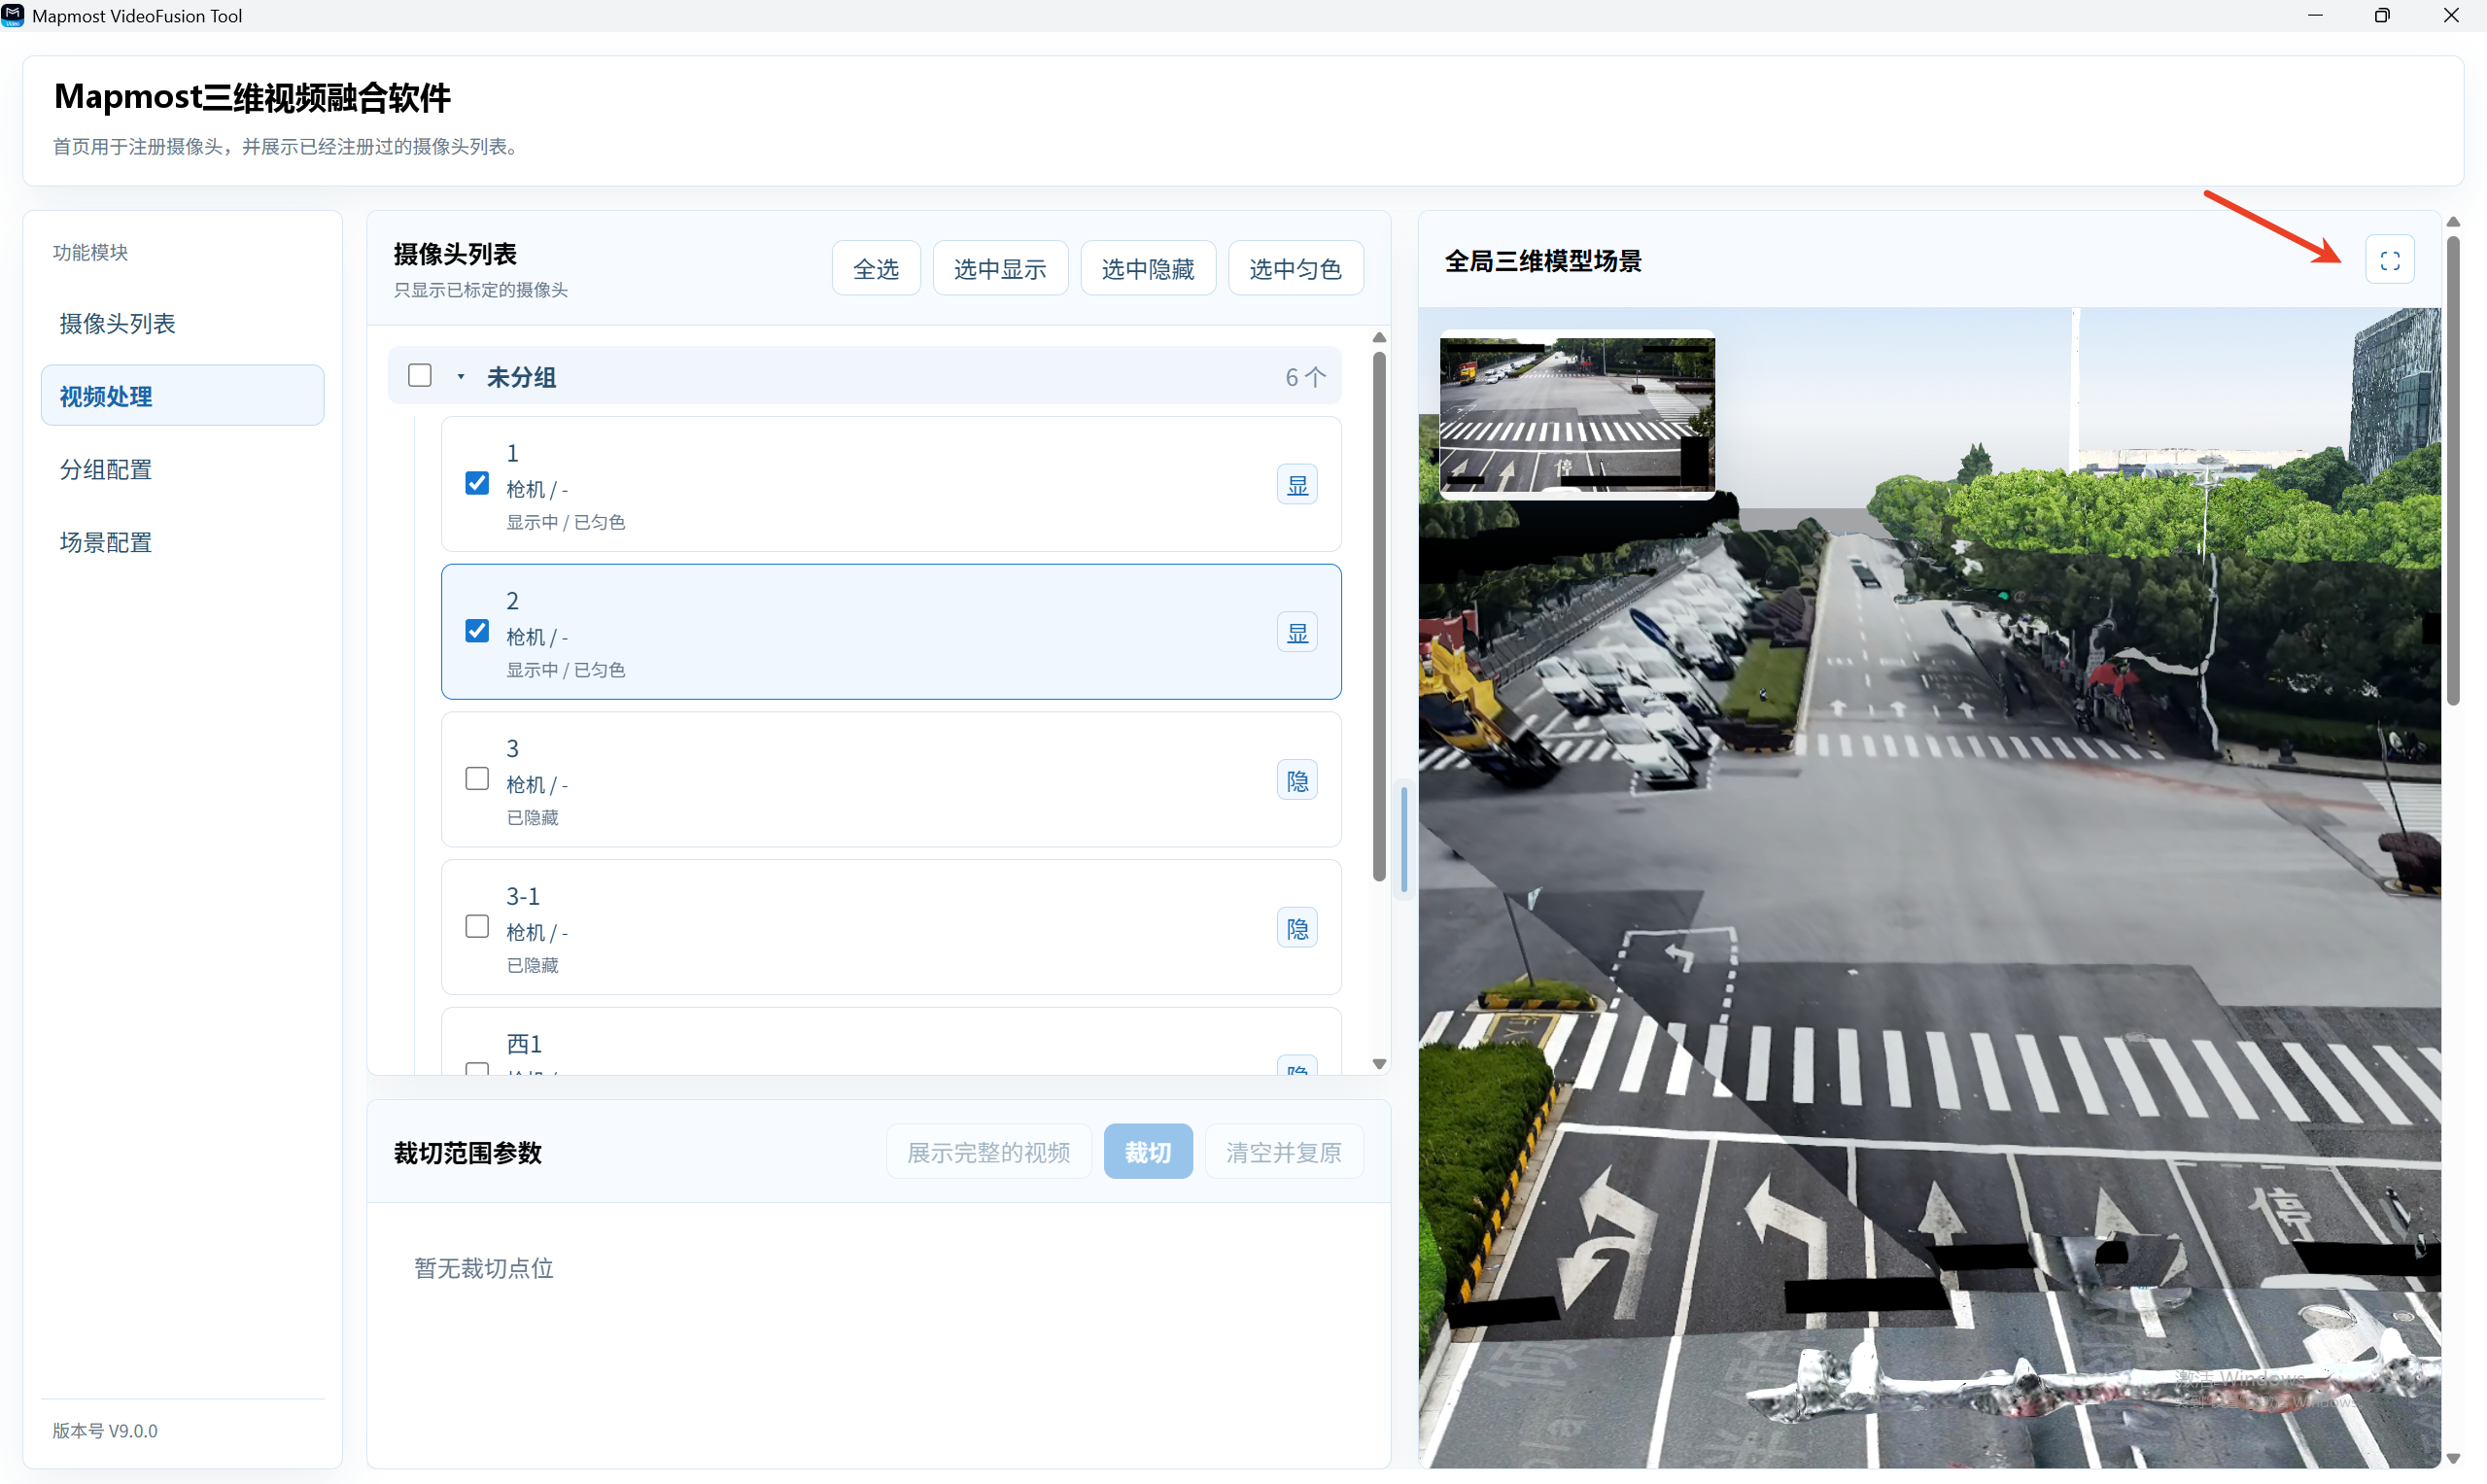Click the vertical splitter handle between panels
This screenshot has height=1484, width=2487.
tap(1404, 840)
